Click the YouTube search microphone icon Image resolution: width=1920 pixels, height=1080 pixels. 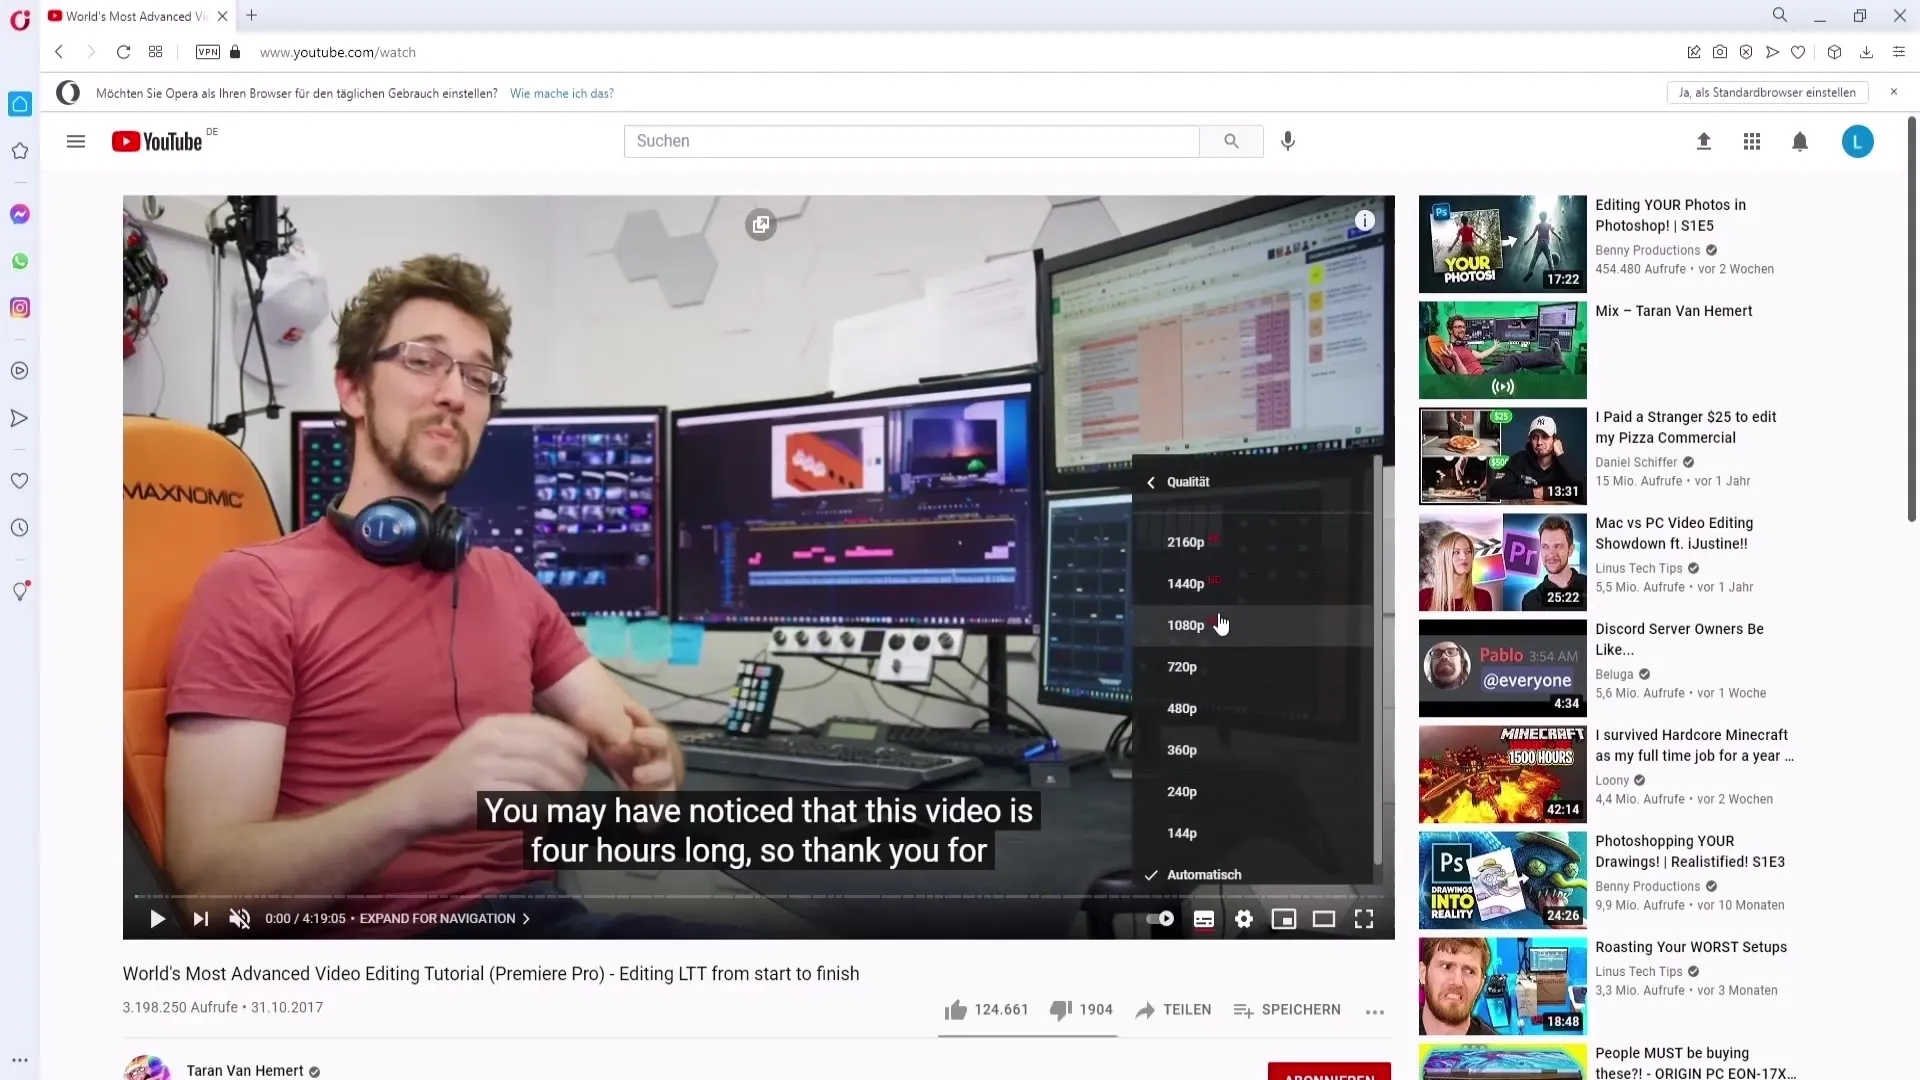1288,141
